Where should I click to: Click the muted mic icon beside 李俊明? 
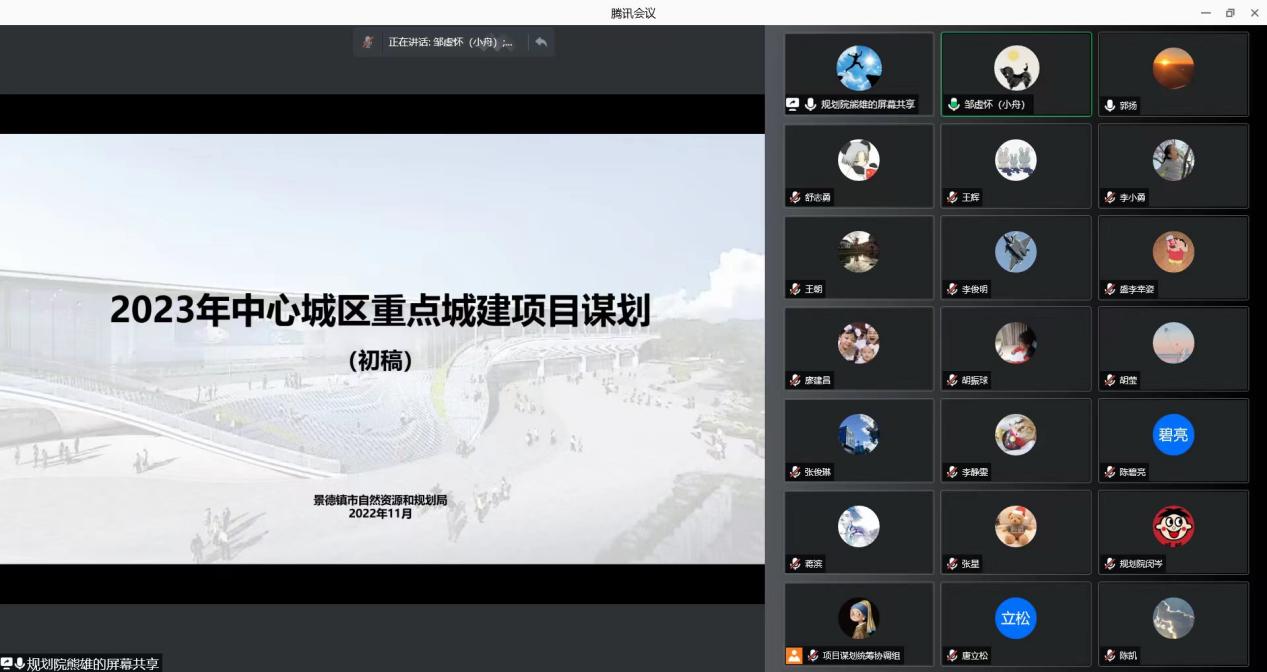click(953, 289)
